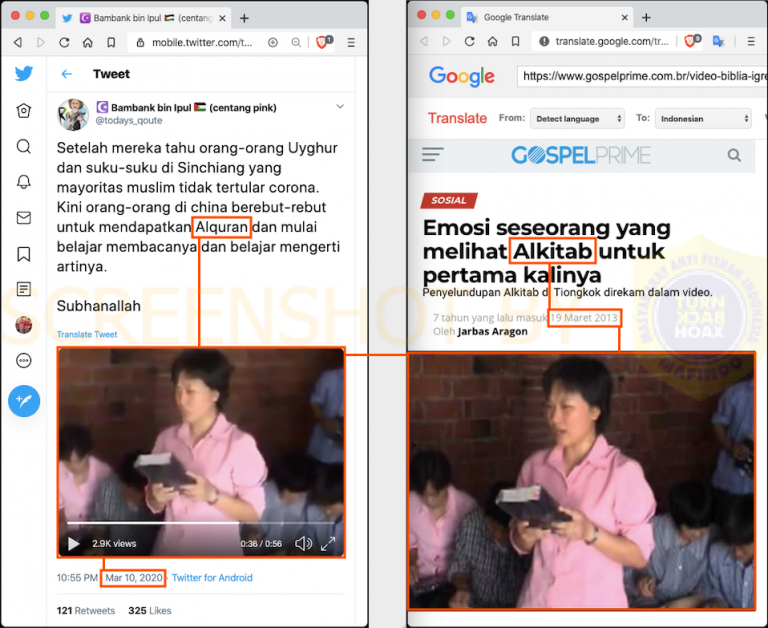Open Twitter Explore search icon in sidebar
This screenshot has width=768, height=628.
click(x=24, y=146)
